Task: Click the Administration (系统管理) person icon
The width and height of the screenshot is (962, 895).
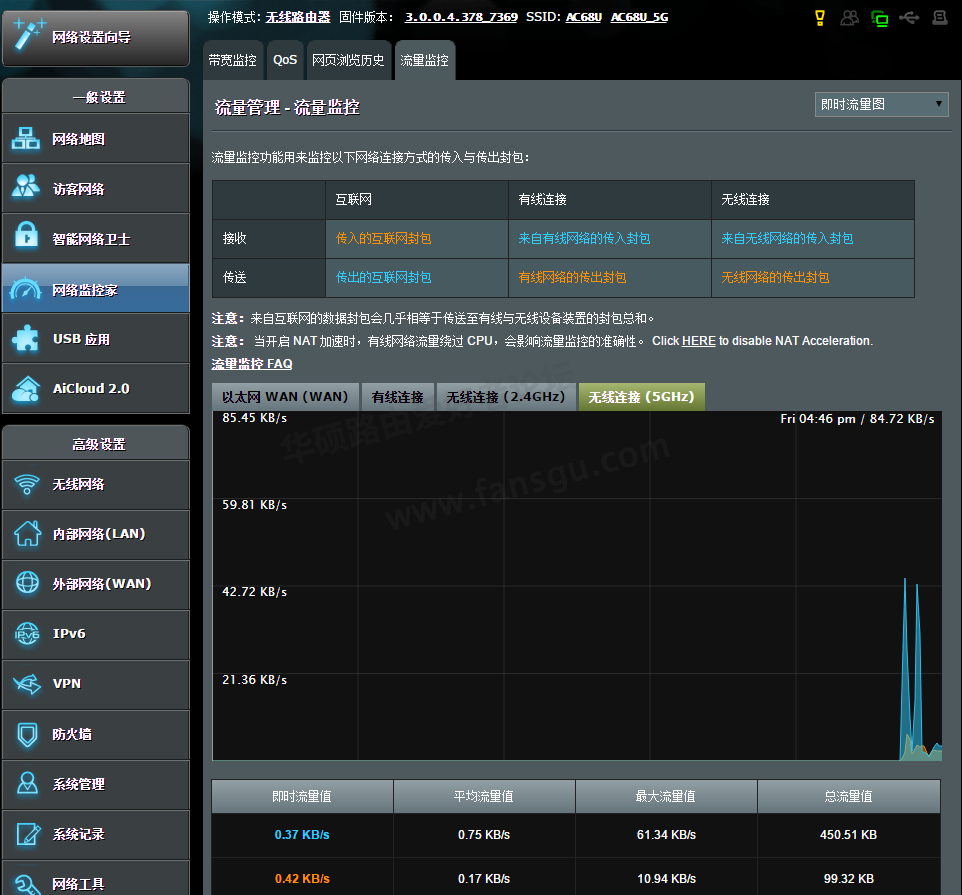Action: pyautogui.click(x=27, y=783)
